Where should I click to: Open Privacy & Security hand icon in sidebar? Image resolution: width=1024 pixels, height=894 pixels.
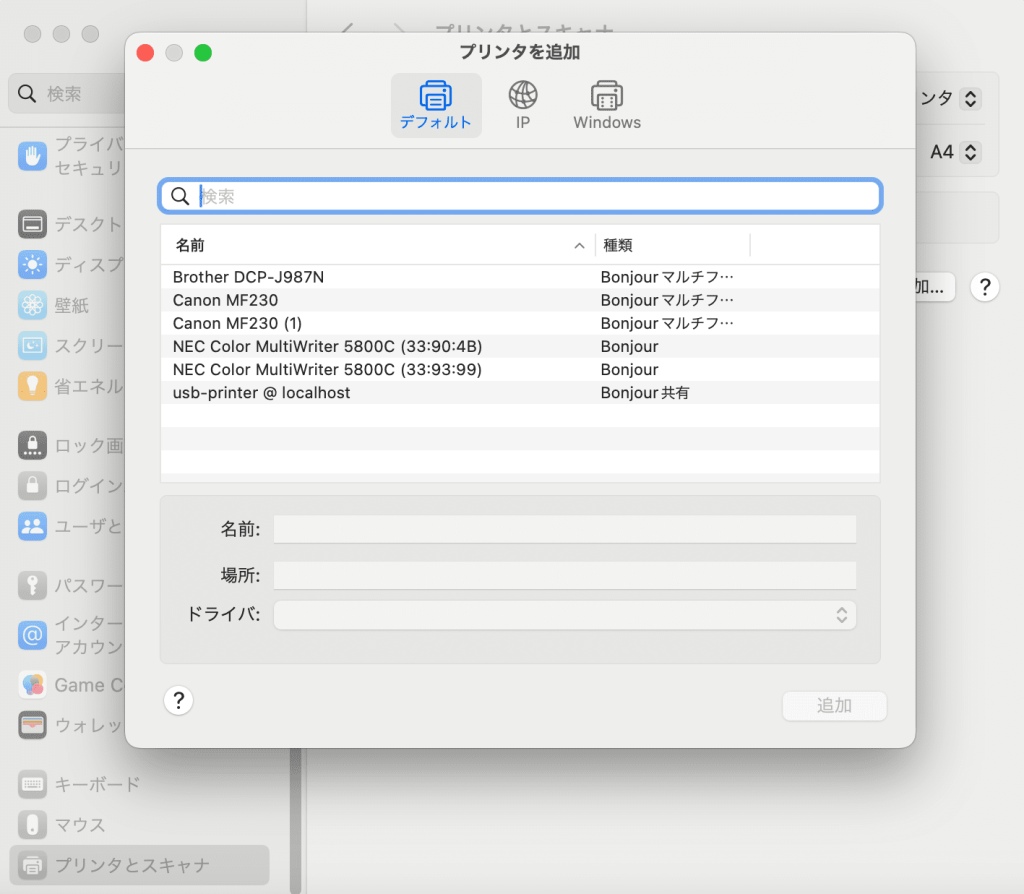click(33, 156)
